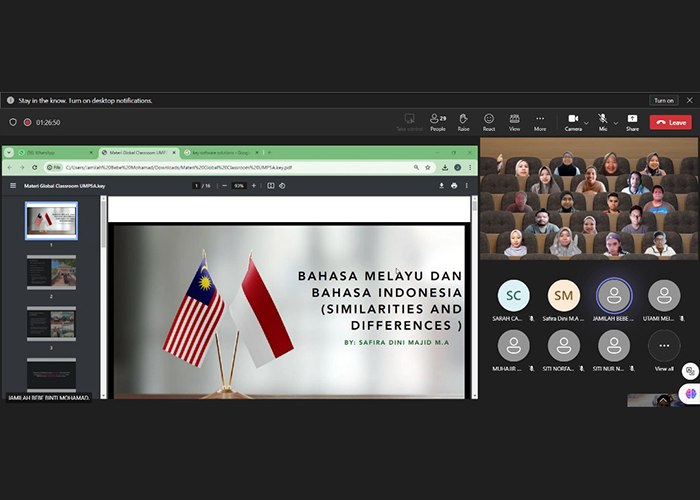Click the File site info chip

point(54,167)
